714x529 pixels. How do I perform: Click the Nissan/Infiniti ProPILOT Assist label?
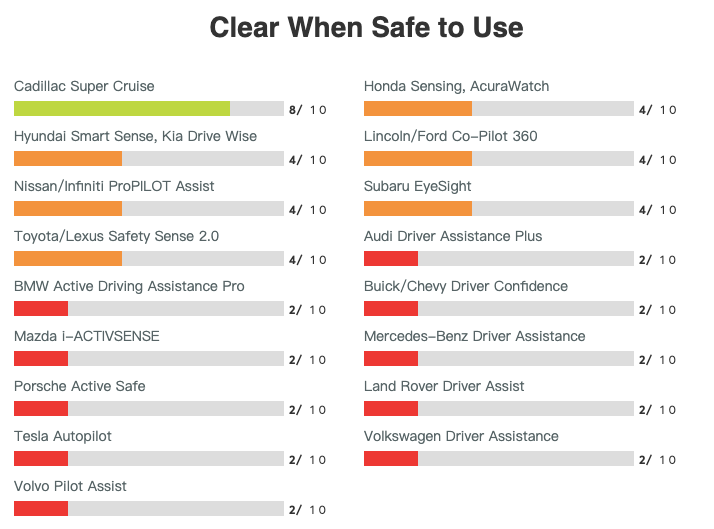tap(114, 187)
